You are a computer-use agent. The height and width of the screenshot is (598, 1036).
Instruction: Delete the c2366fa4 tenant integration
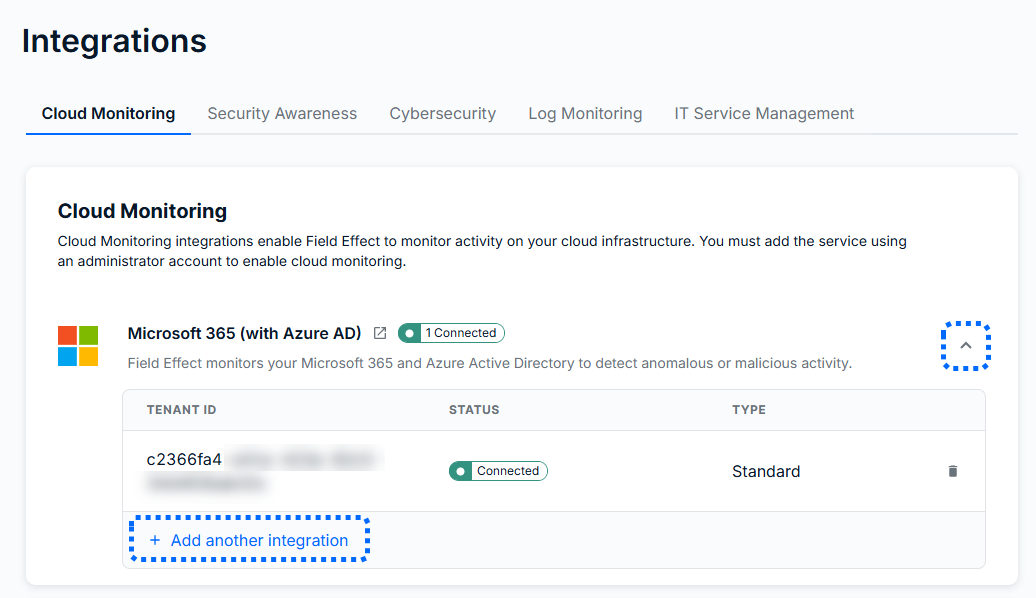point(953,471)
